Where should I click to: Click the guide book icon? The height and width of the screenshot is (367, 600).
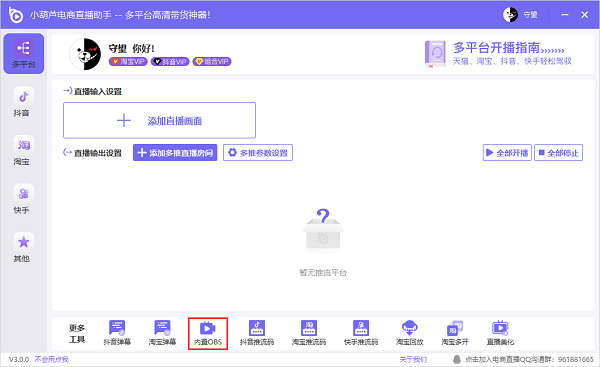pos(435,54)
